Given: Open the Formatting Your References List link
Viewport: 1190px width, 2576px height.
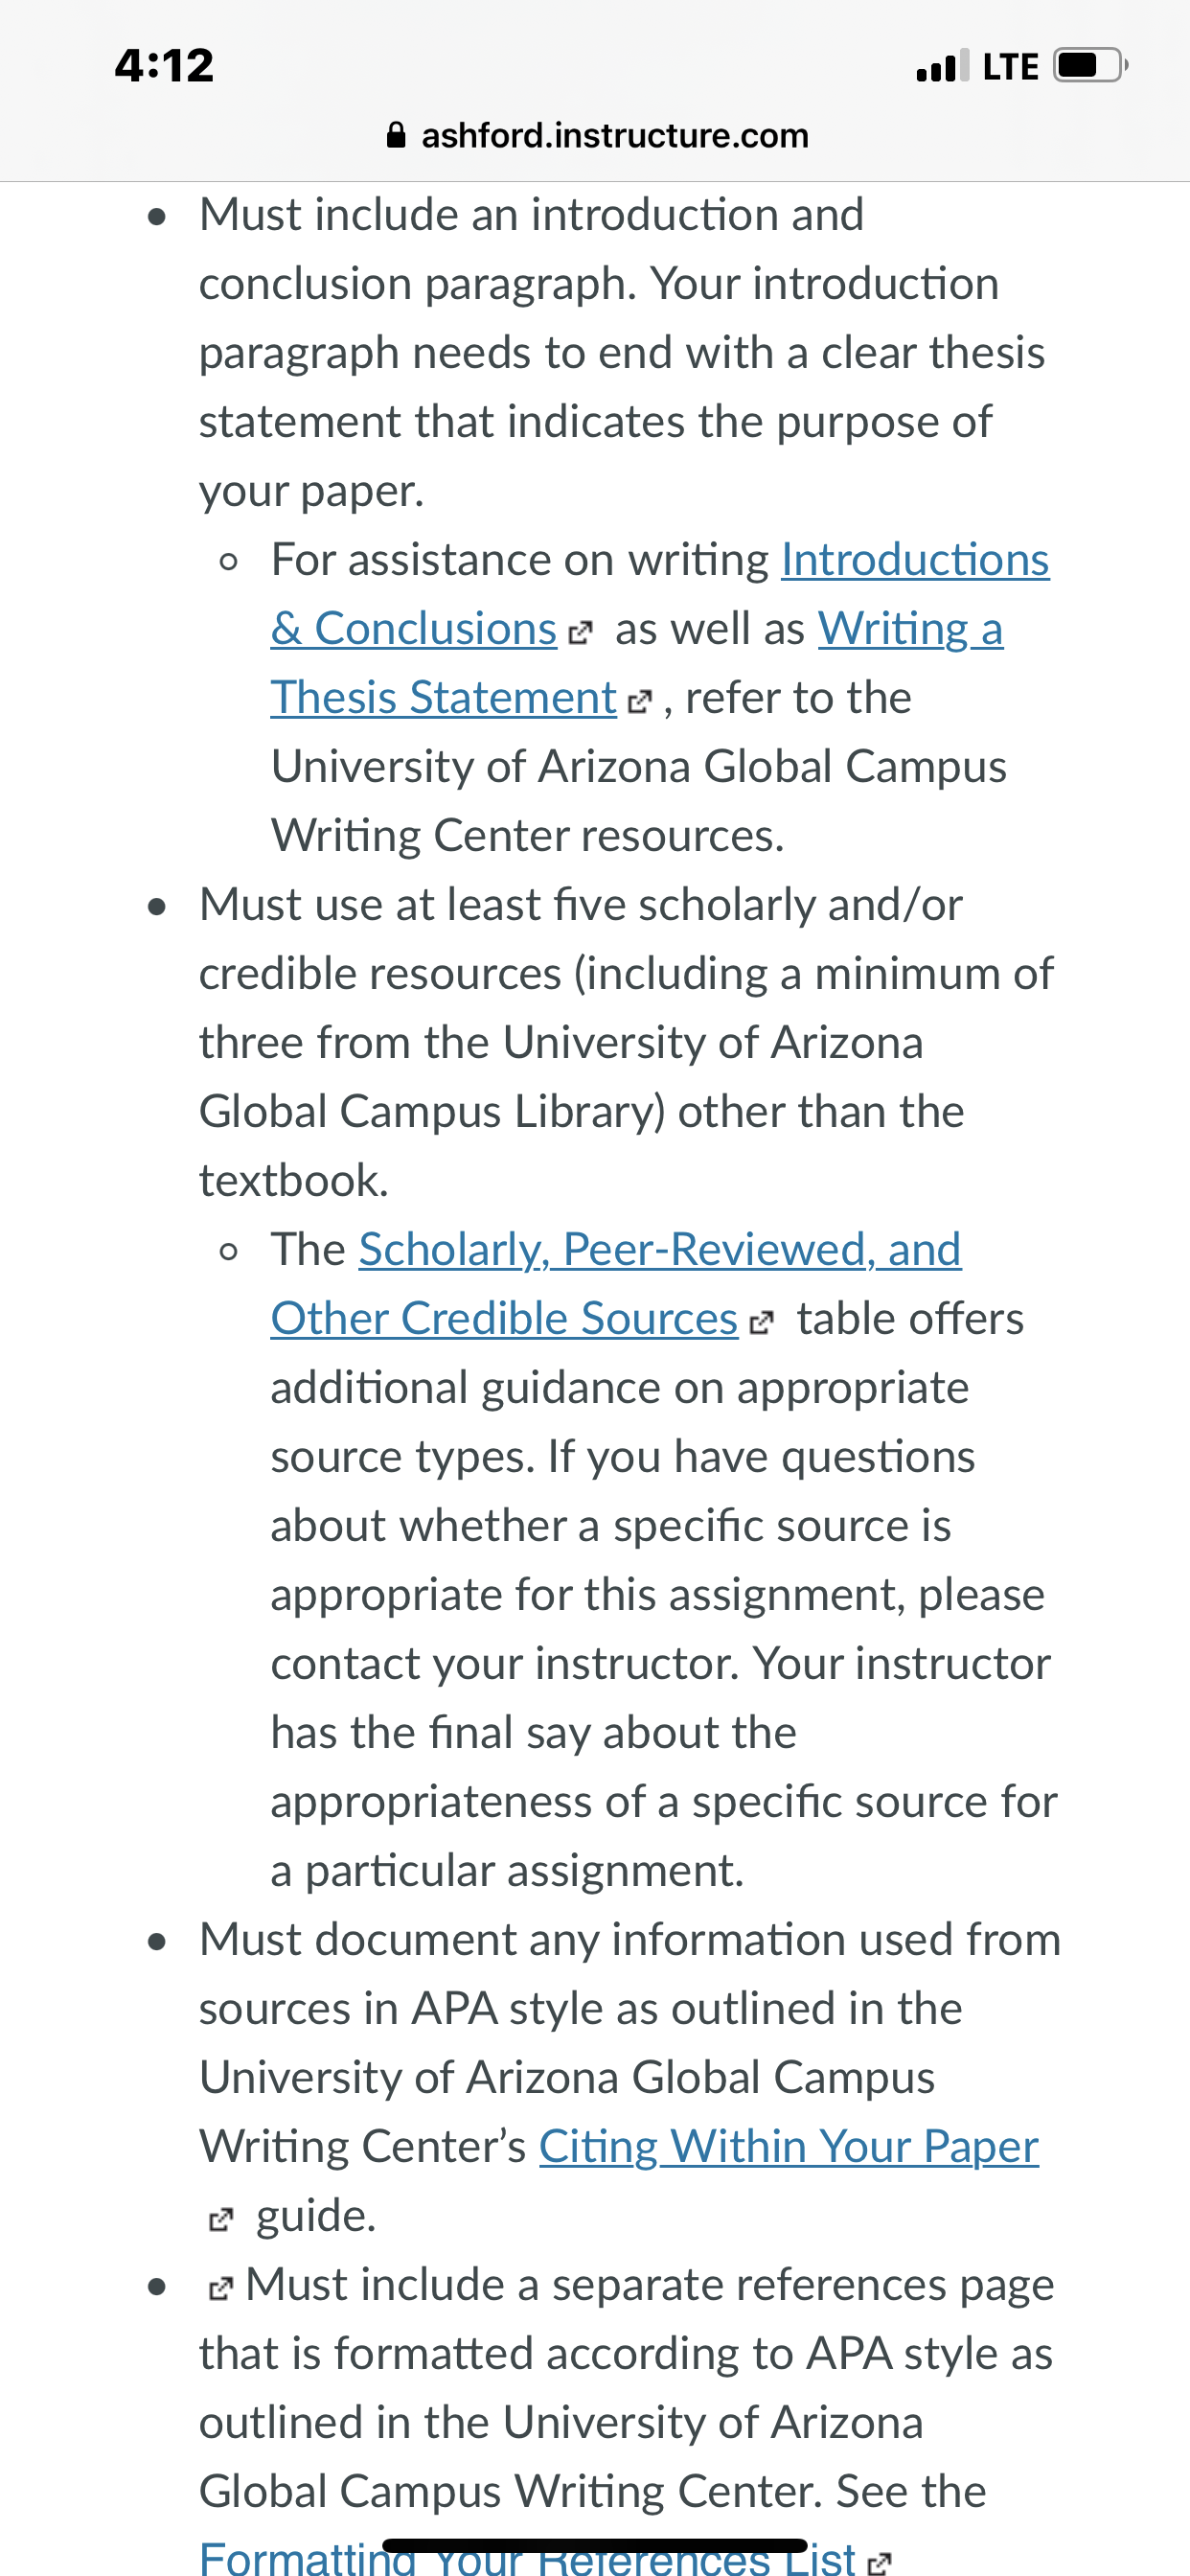Looking at the screenshot, I should (x=527, y=2558).
